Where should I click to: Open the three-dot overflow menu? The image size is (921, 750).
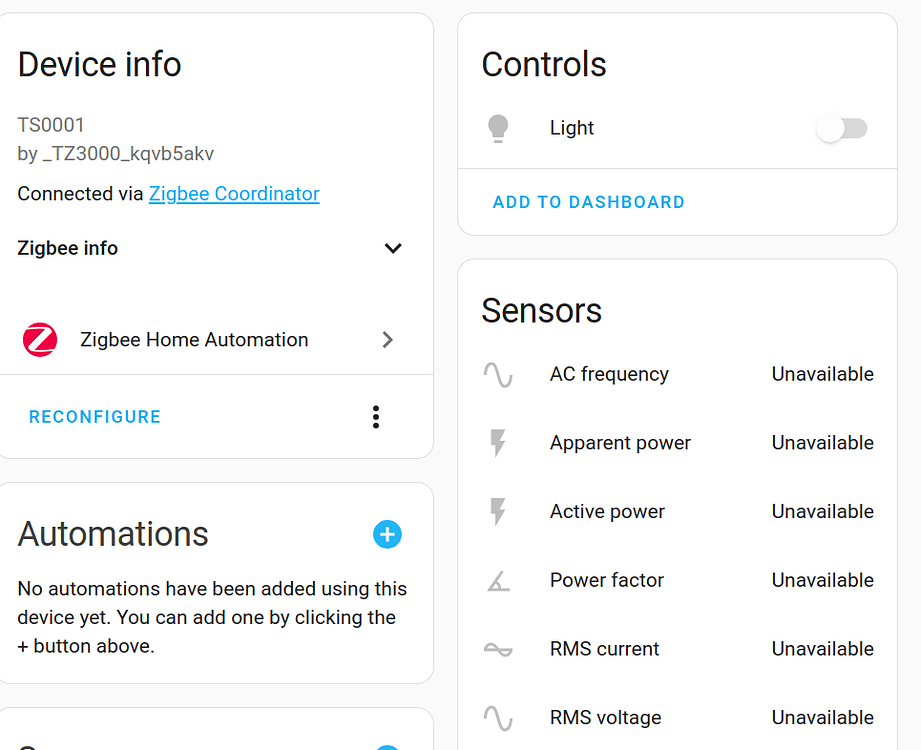375,417
